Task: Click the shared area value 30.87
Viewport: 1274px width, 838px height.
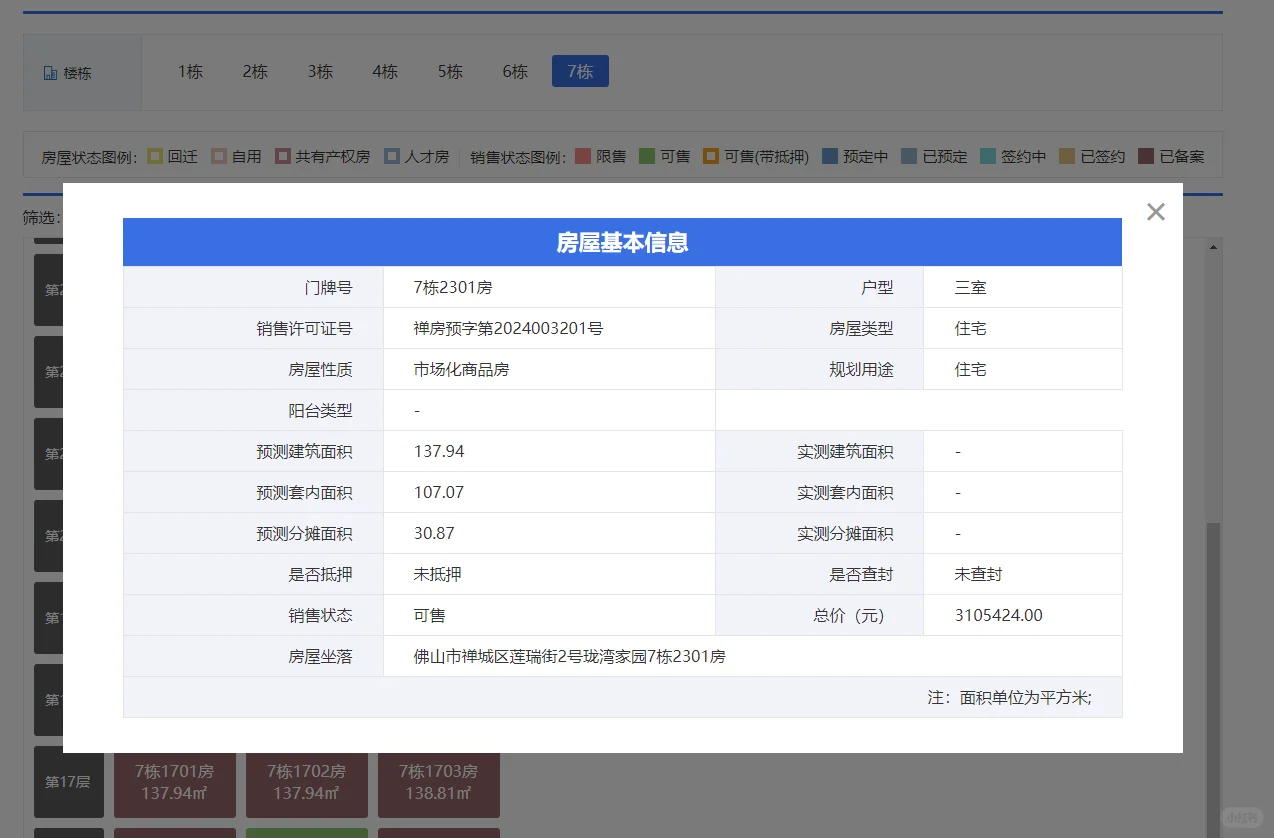Action: (434, 533)
